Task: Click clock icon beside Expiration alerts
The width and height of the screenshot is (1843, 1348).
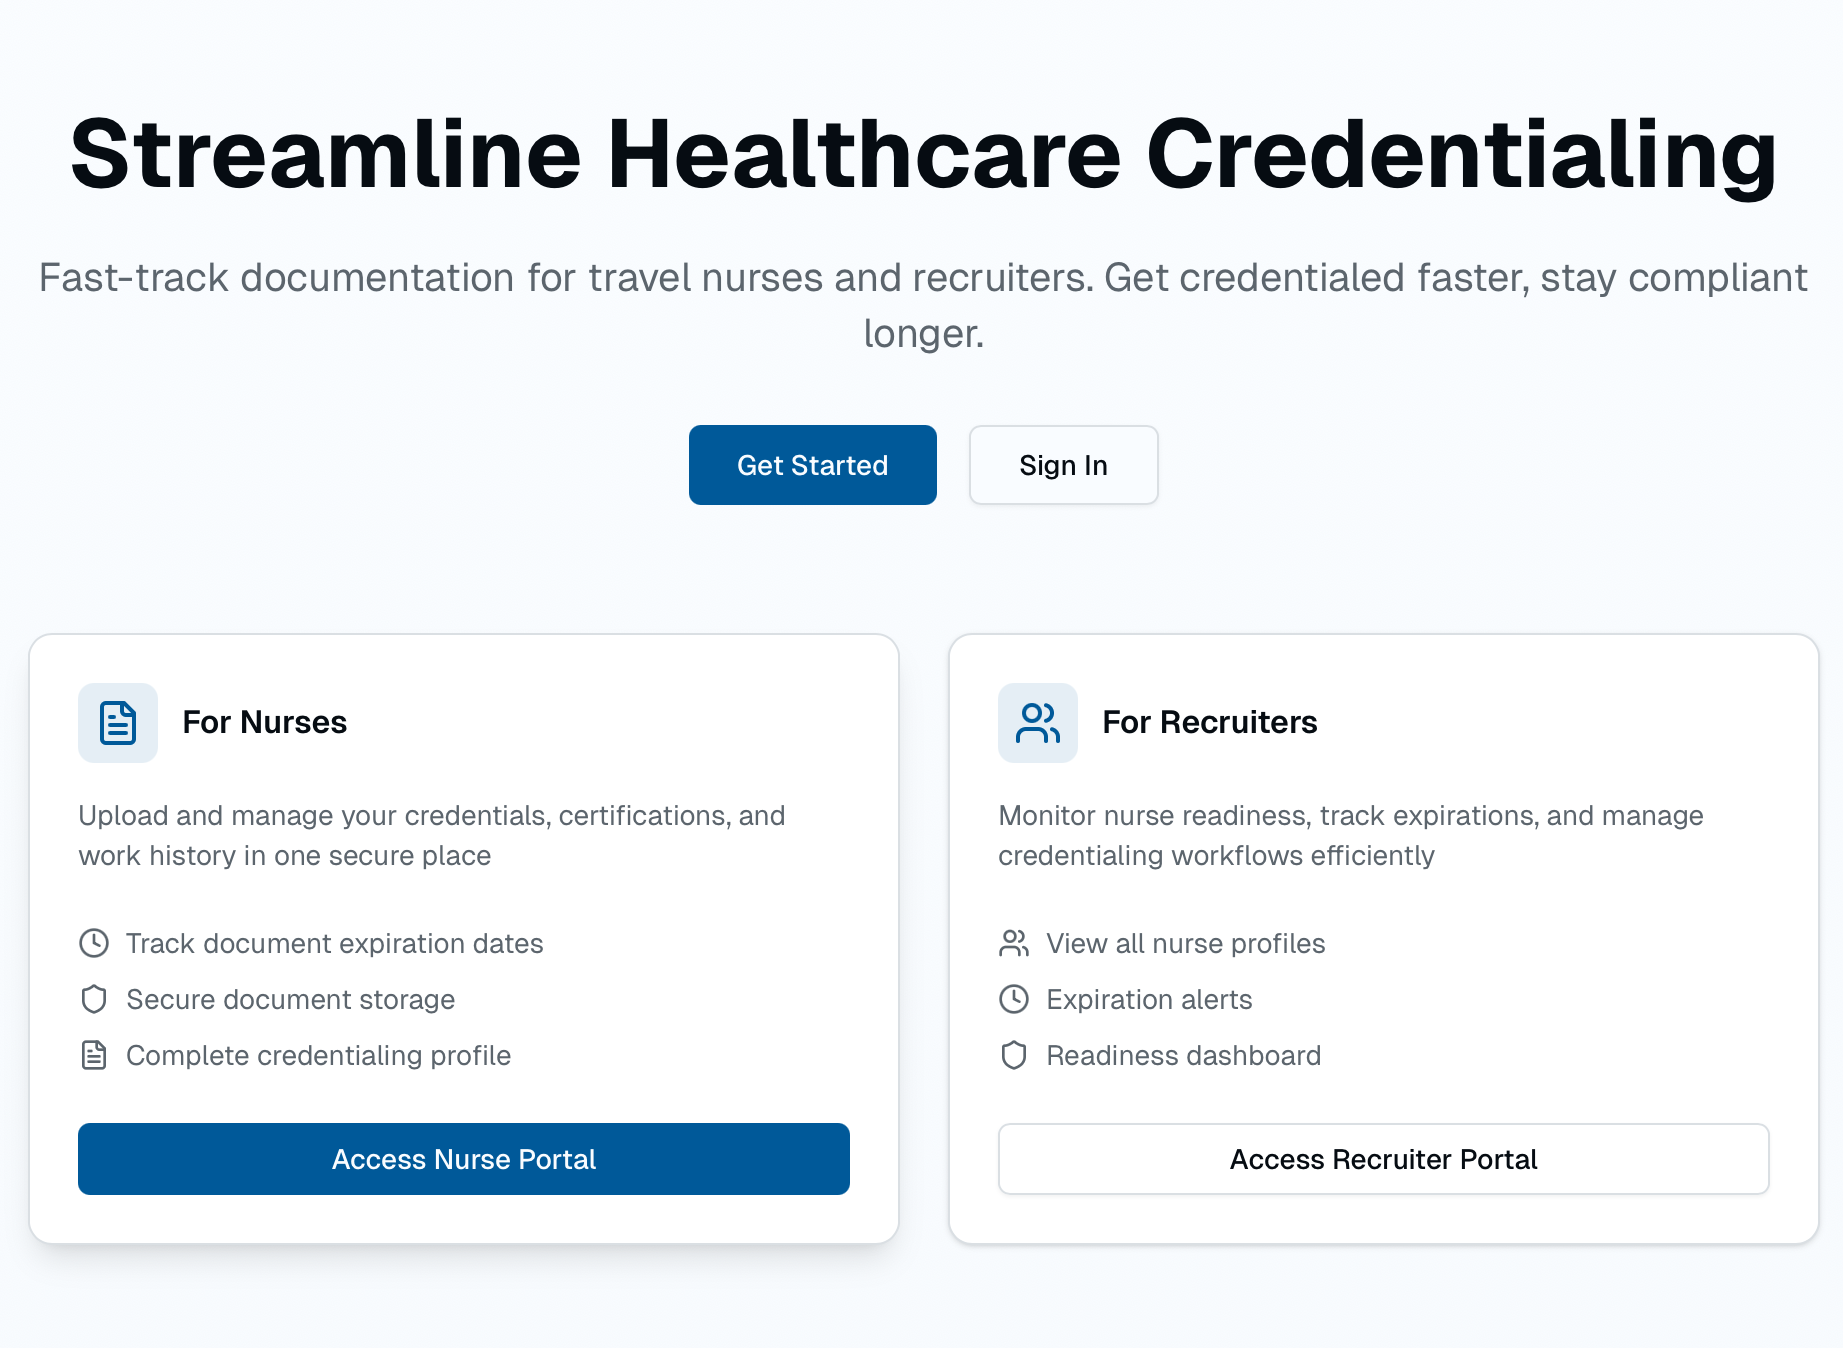Action: pyautogui.click(x=1013, y=999)
